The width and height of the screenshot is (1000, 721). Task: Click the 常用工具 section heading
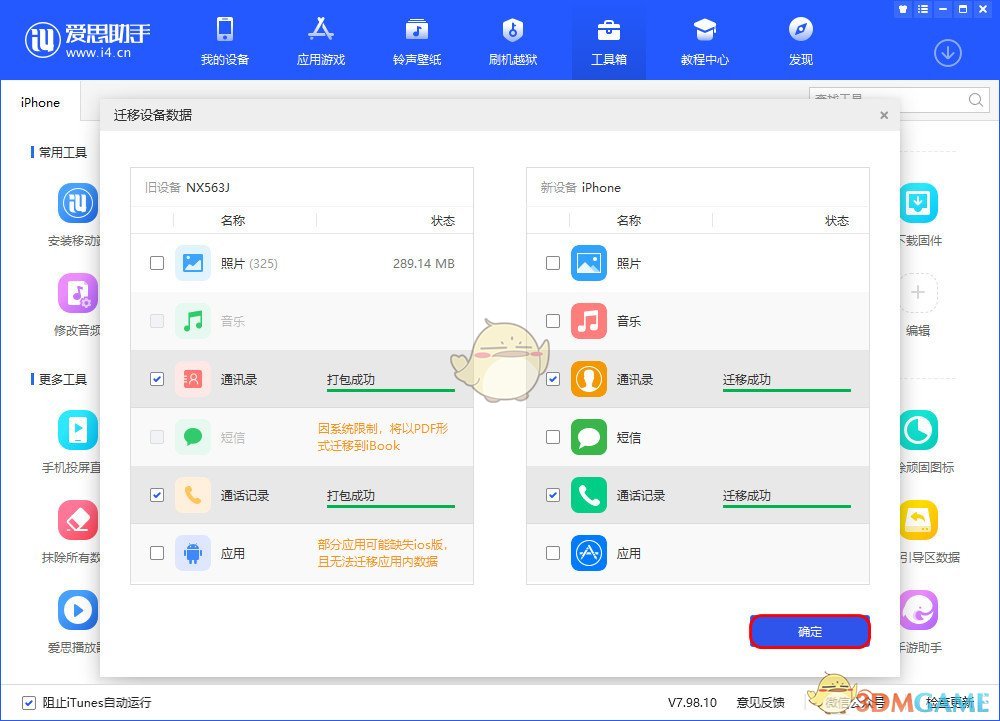[62, 152]
